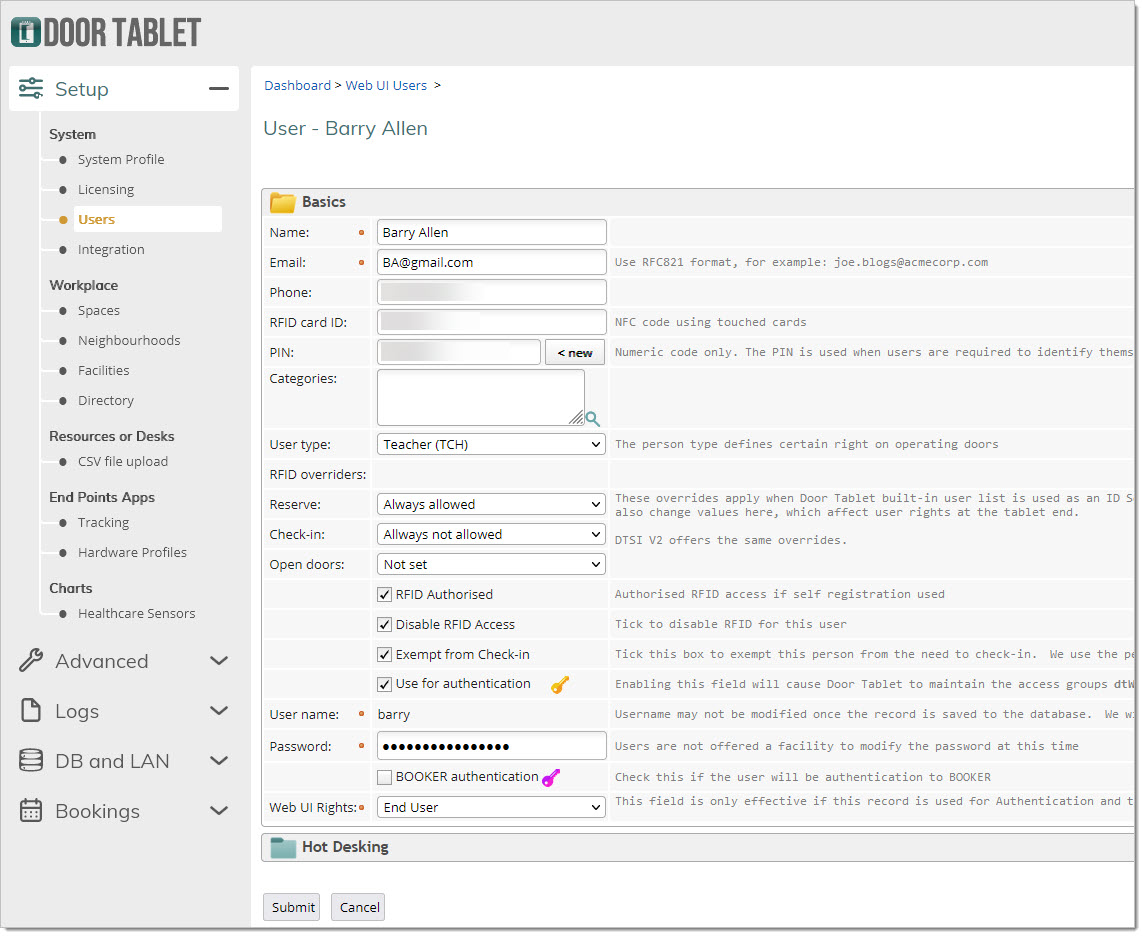The width and height of the screenshot is (1143, 936).
Task: Open Tracking in sidebar
Action: pyautogui.click(x=104, y=523)
